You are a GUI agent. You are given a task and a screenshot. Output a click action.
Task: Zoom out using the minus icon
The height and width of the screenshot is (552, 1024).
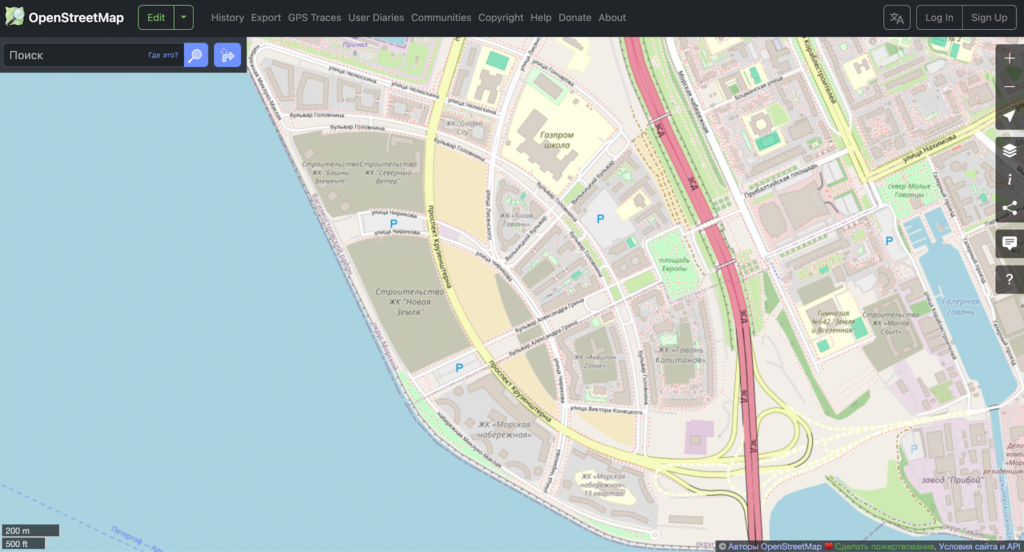tap(1009, 87)
